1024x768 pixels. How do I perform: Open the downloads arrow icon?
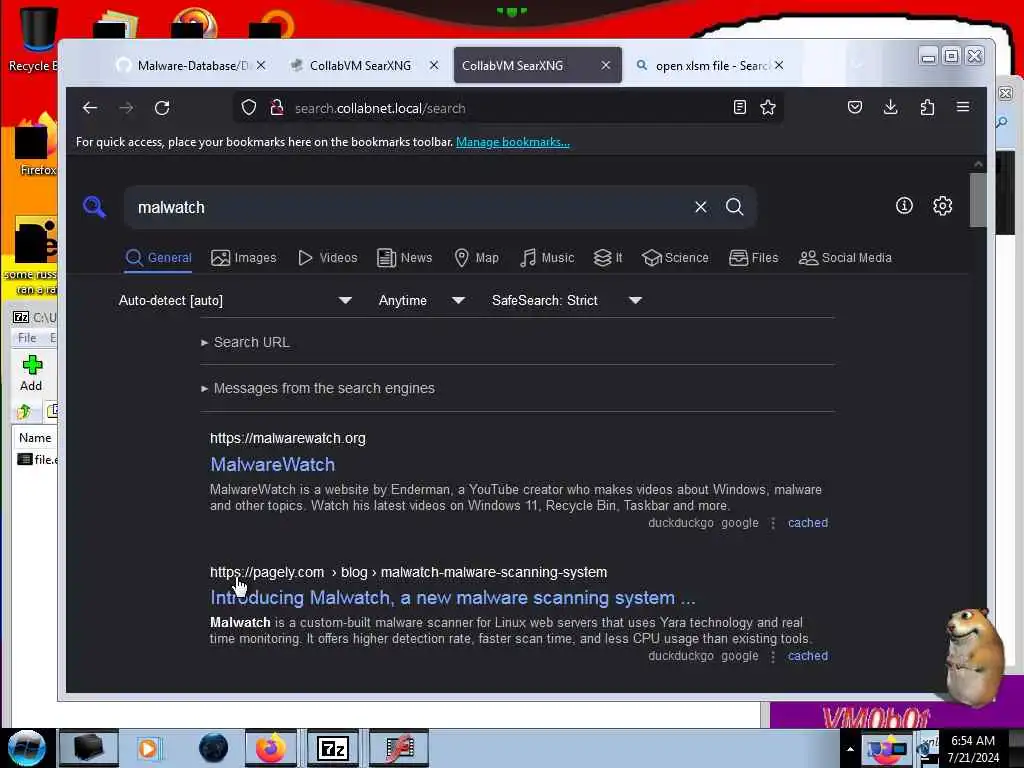890,107
